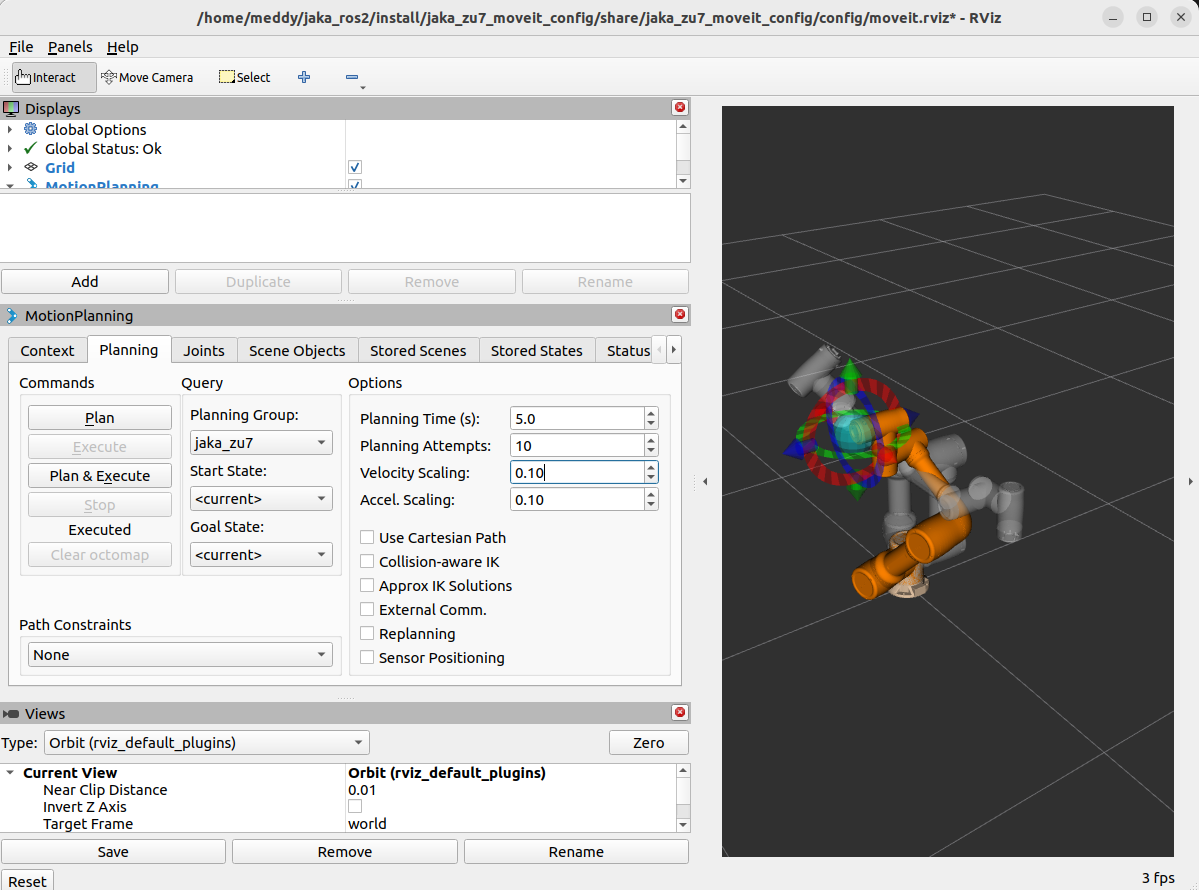Switch to the Joints tab
1199x890 pixels.
pos(203,350)
